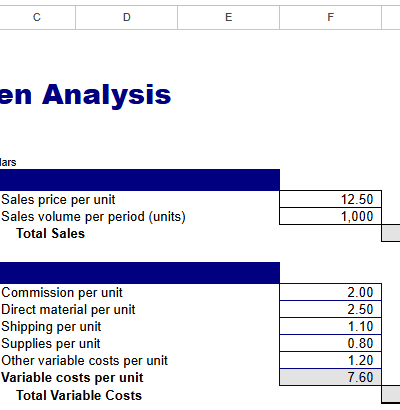This screenshot has height=410, width=400.
Task: Select column C header
Action: pyautogui.click(x=37, y=17)
